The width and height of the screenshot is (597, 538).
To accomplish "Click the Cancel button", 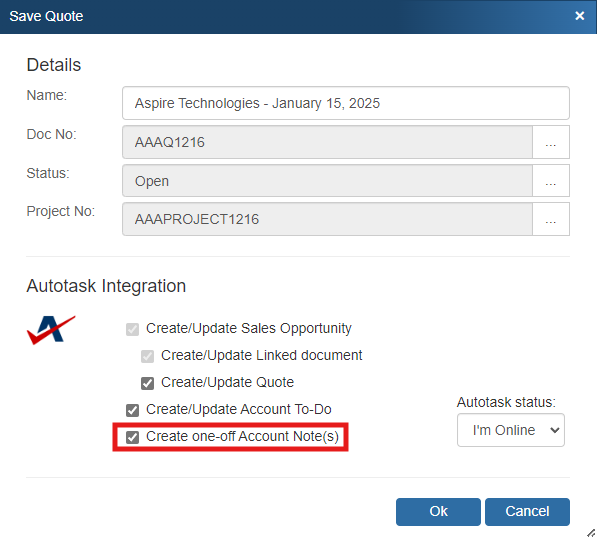I will [527, 512].
